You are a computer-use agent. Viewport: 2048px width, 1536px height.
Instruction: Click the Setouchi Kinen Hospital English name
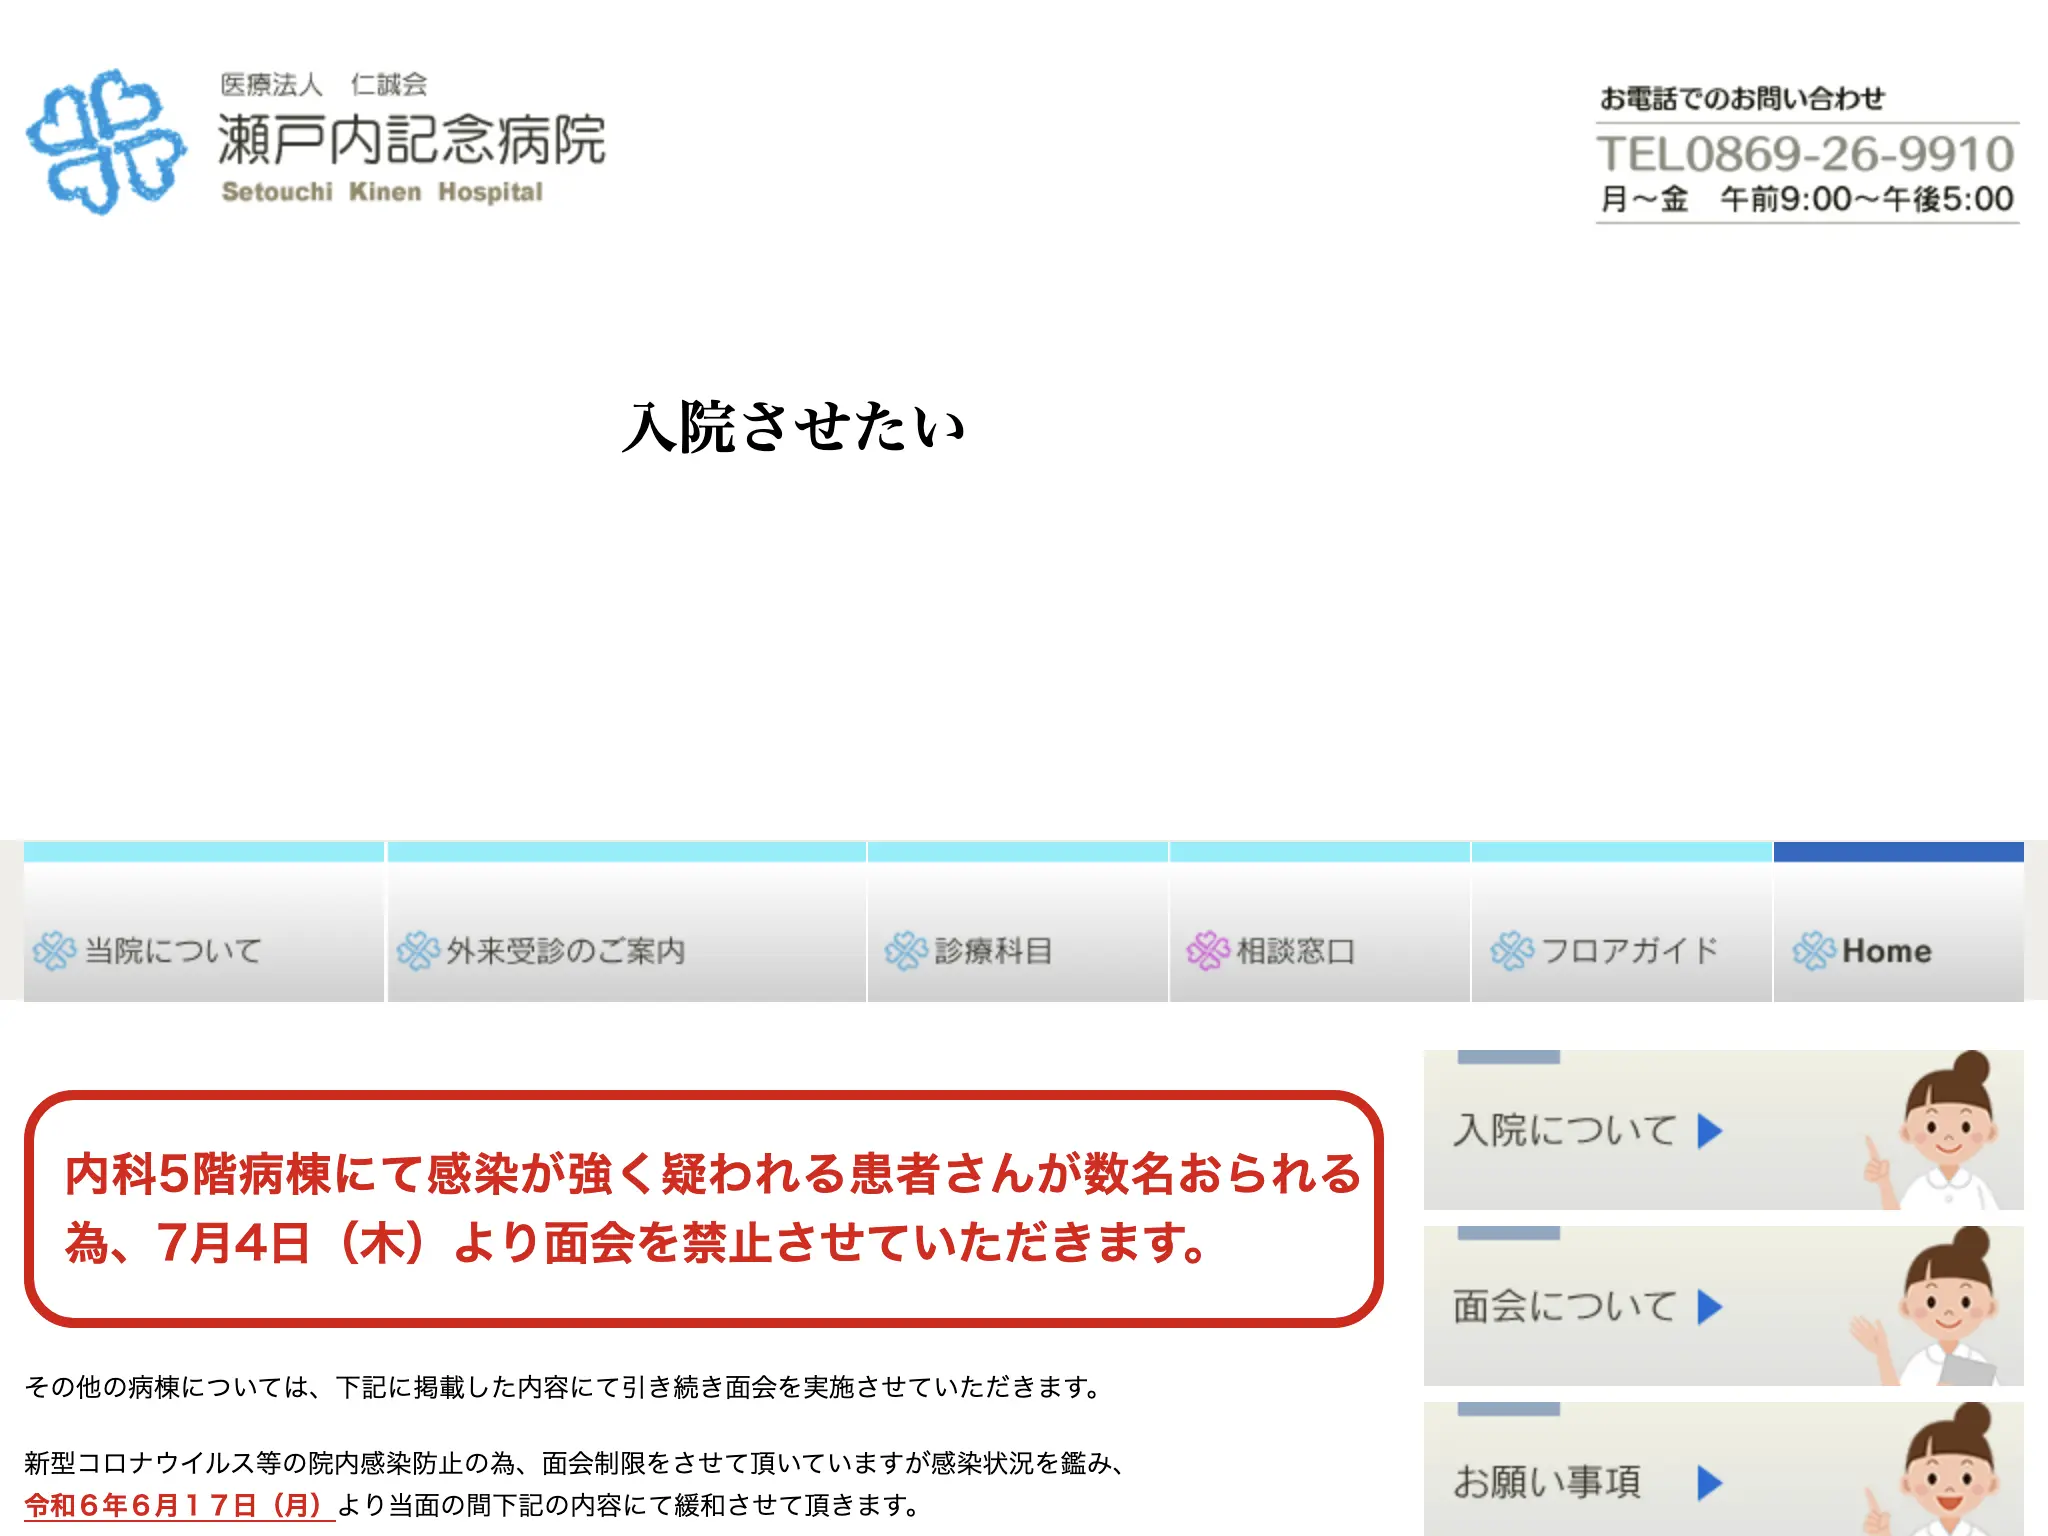click(382, 192)
